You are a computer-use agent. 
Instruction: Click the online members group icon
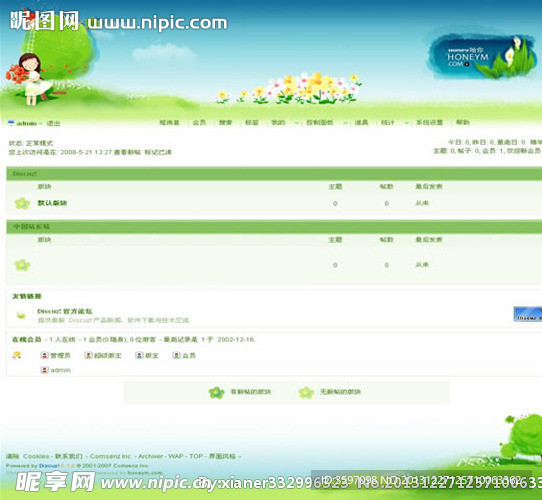(x=17, y=355)
